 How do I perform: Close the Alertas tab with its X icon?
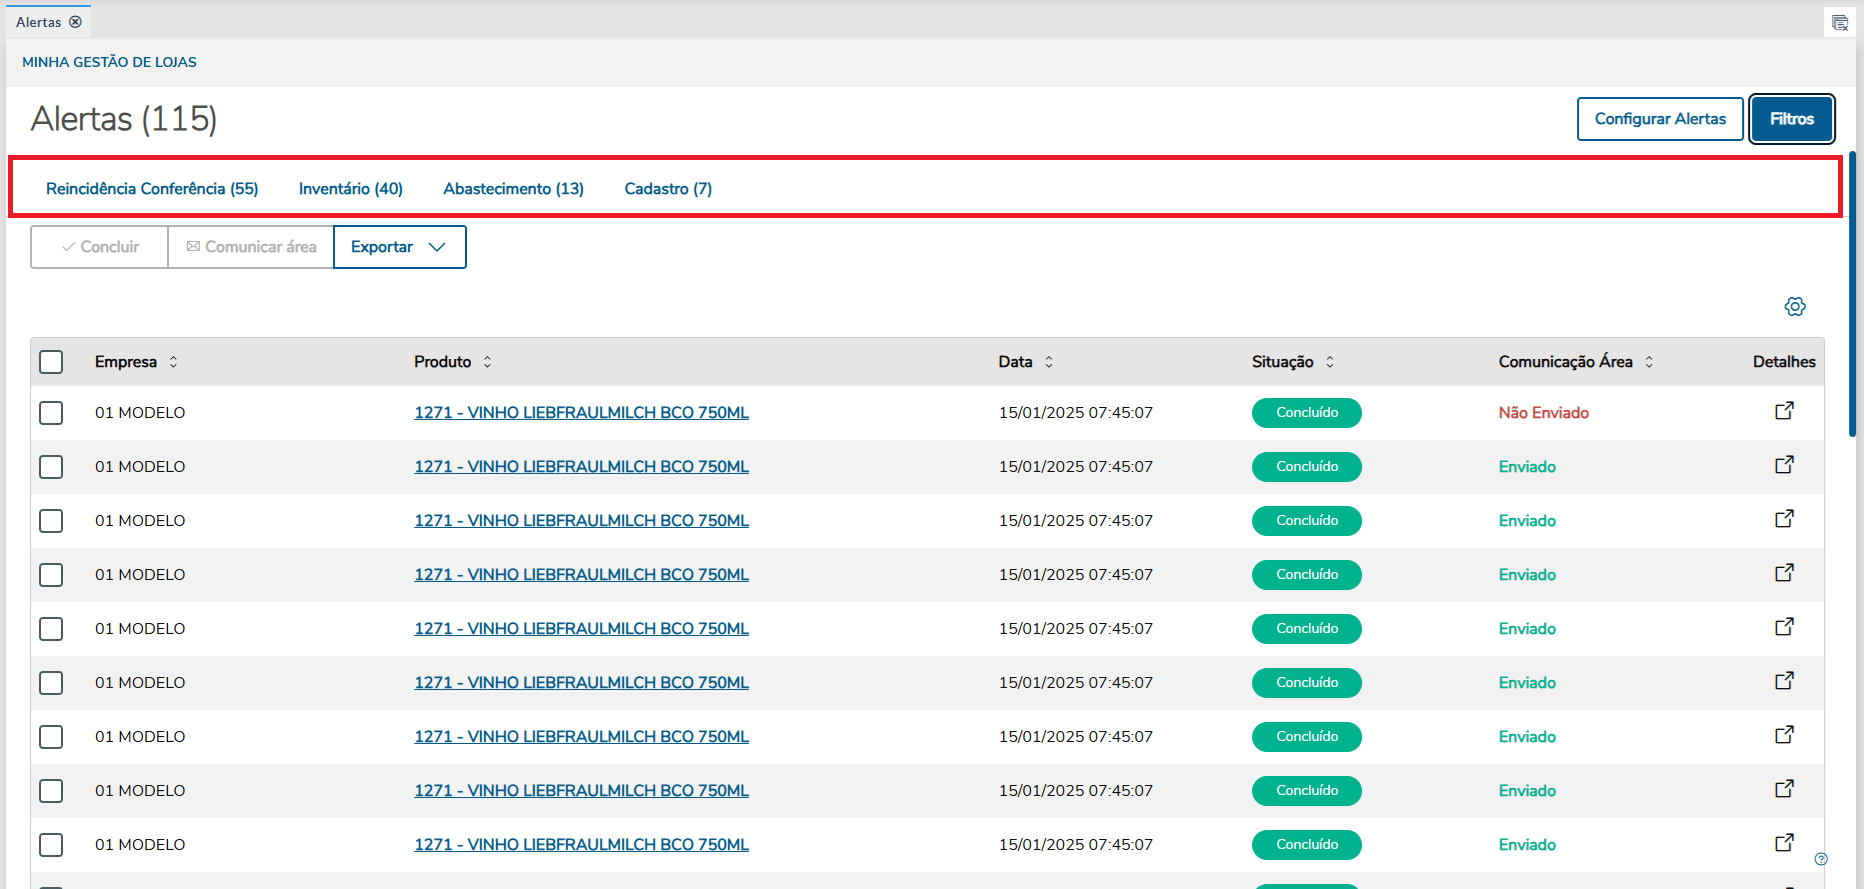pyautogui.click(x=75, y=22)
